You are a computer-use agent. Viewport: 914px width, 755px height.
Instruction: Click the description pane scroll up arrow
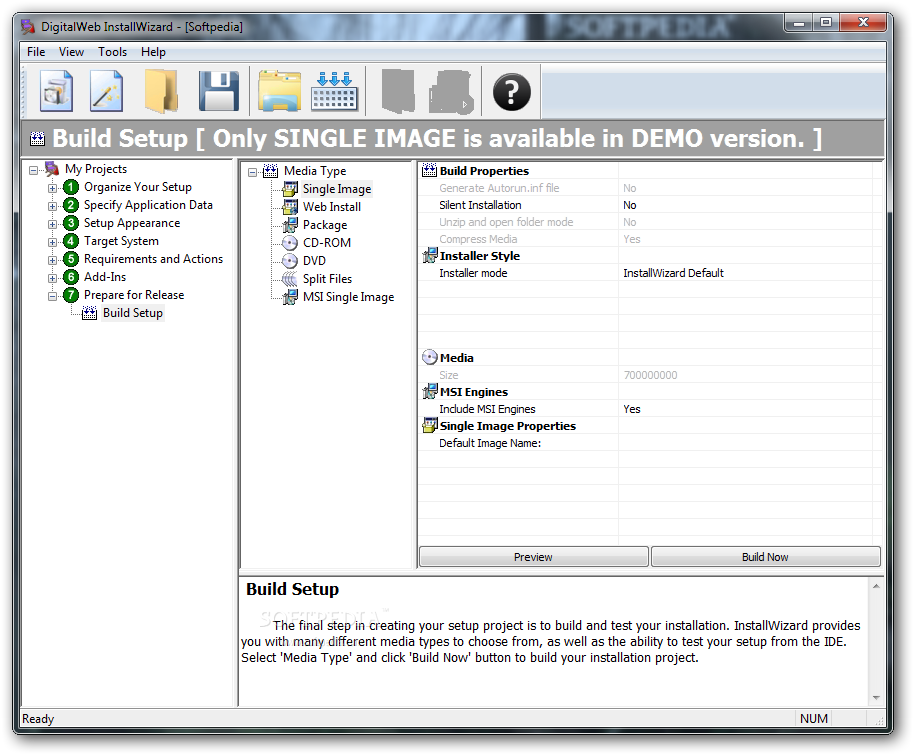876,586
